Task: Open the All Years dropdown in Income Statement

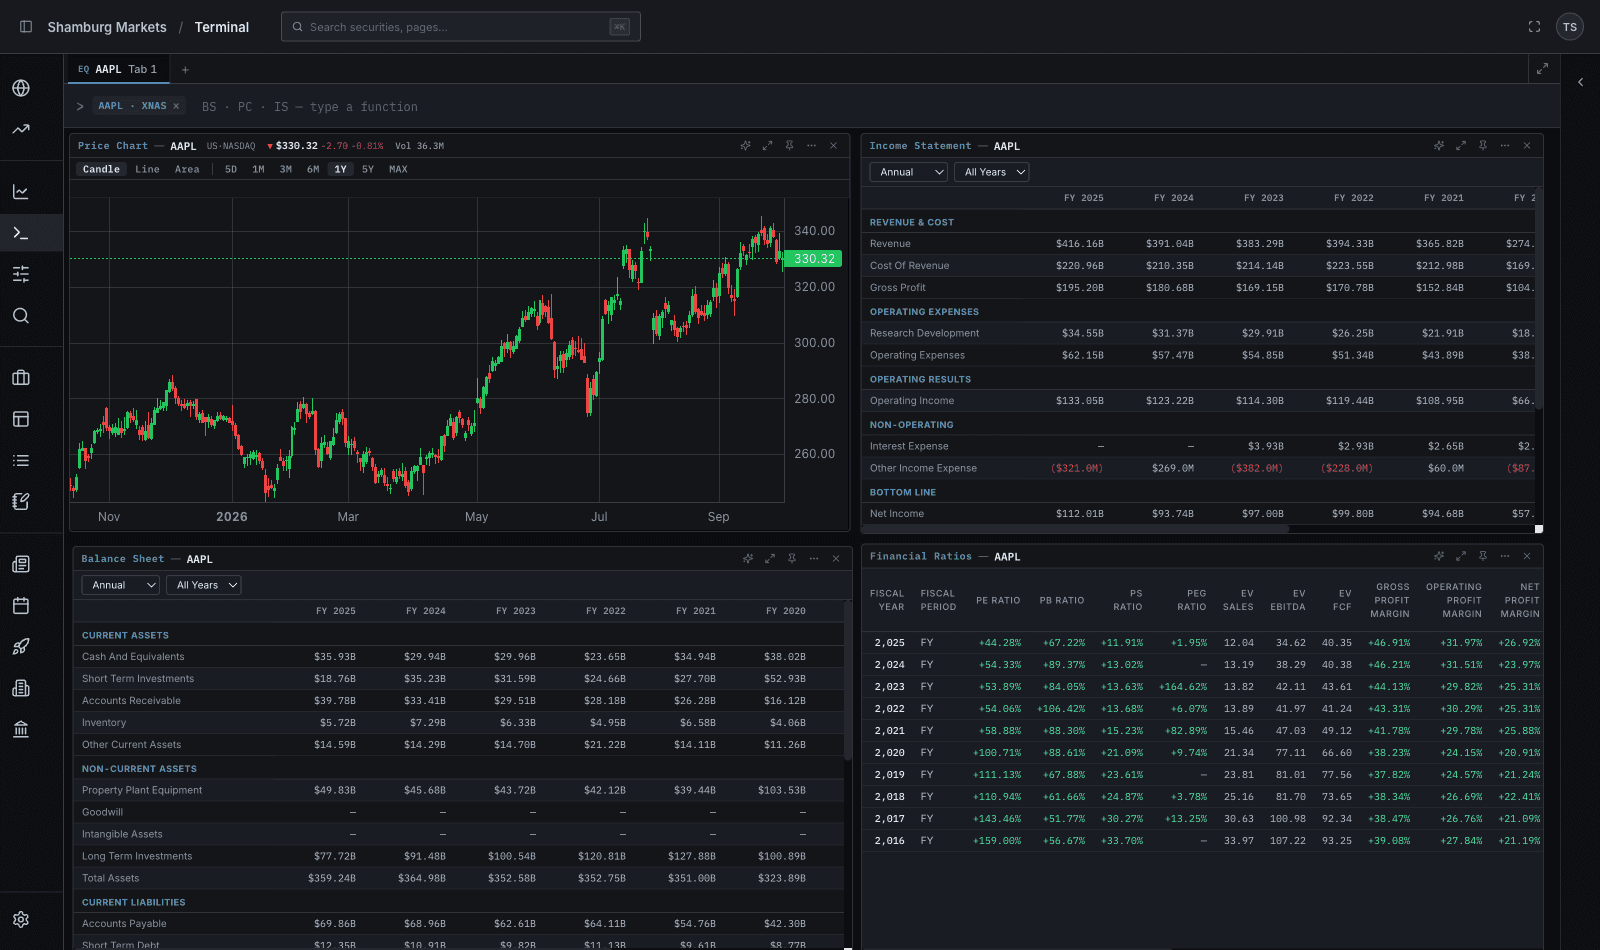Action: [x=992, y=172]
